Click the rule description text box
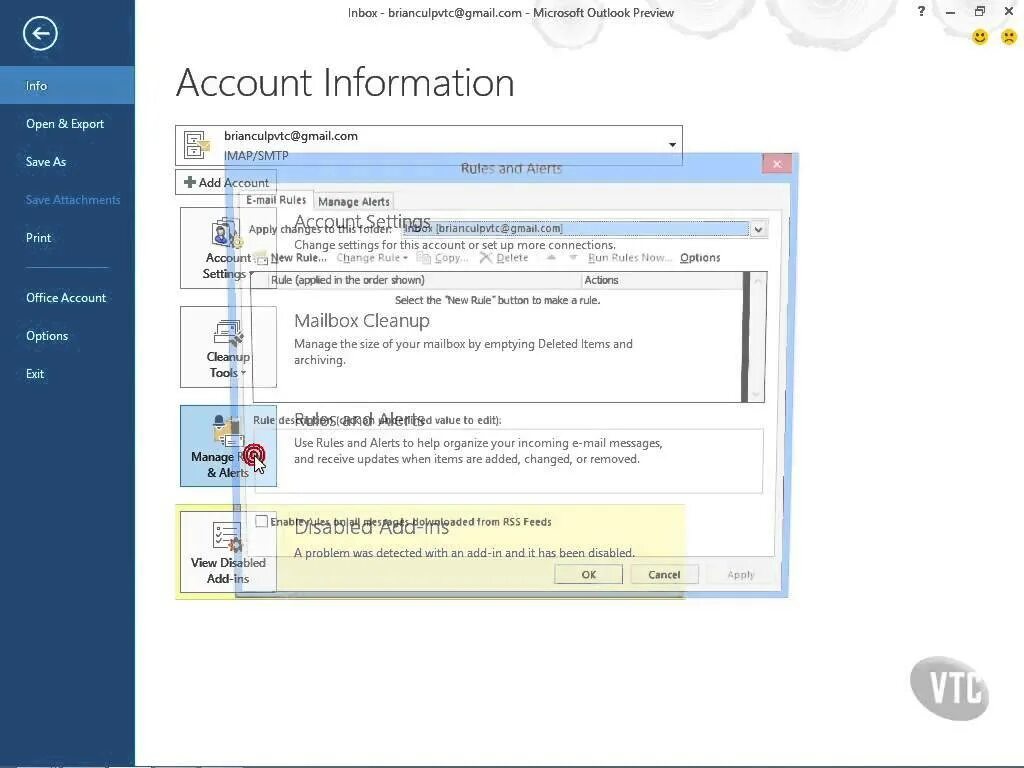This screenshot has width=1024, height=768. click(x=508, y=461)
